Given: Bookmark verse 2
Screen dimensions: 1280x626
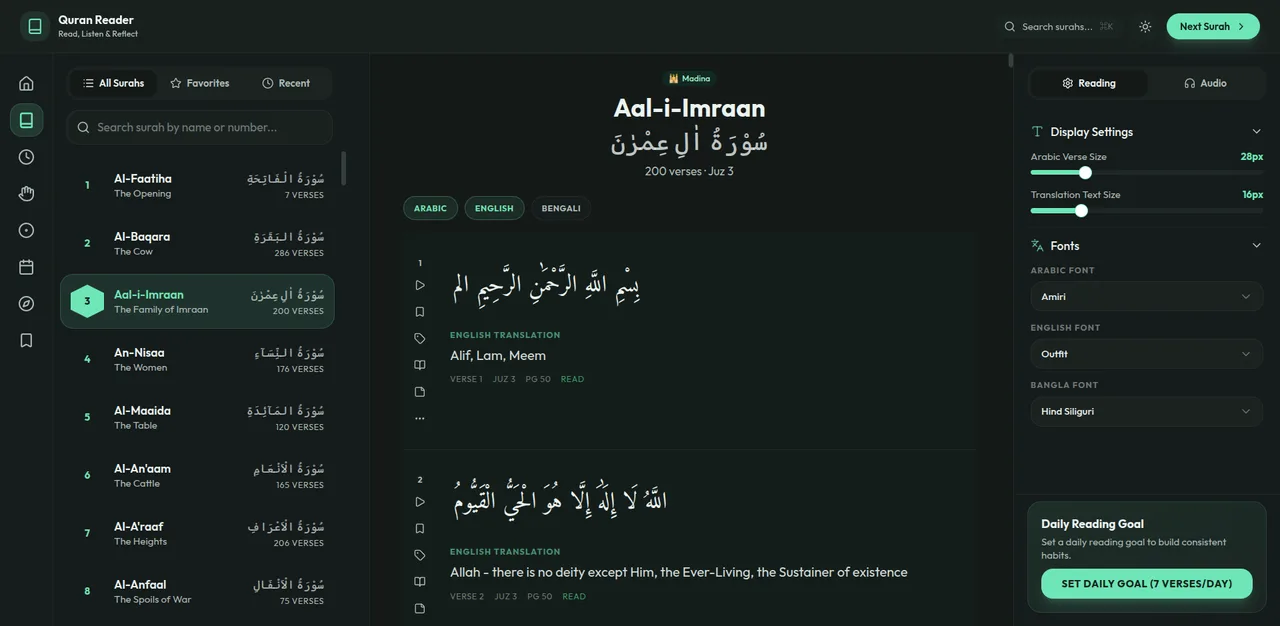Looking at the screenshot, I should coord(420,528).
